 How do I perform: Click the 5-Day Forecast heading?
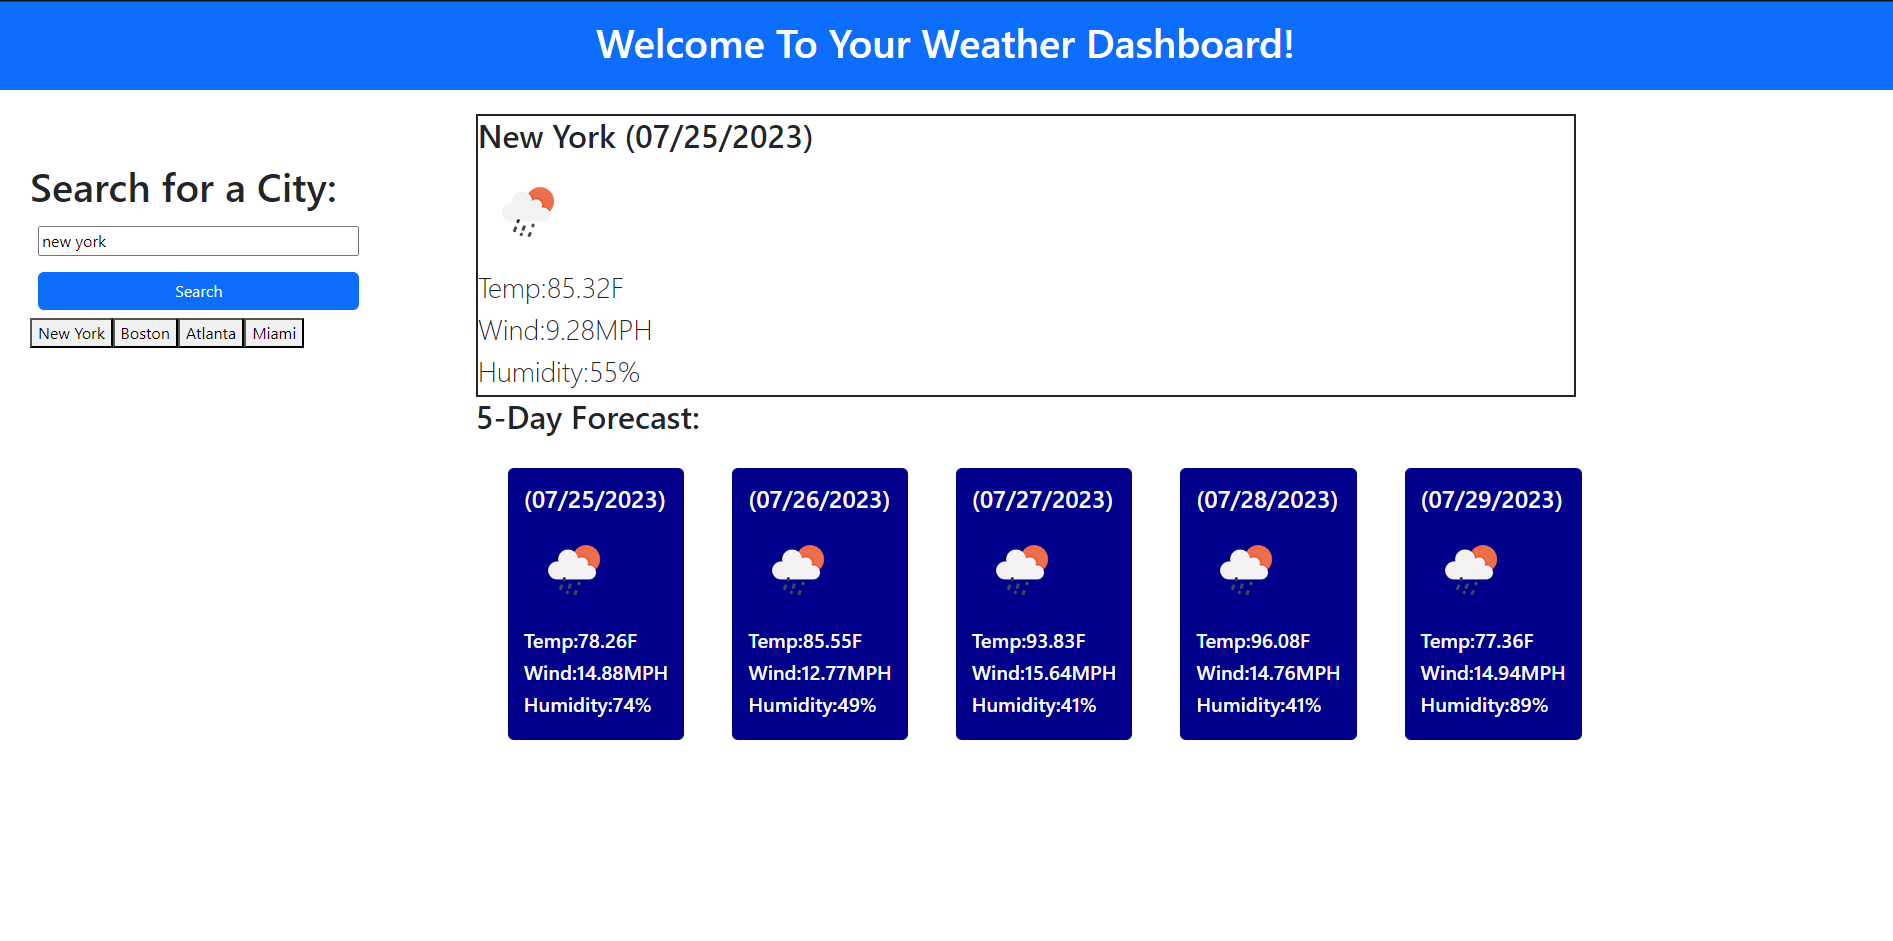click(x=589, y=419)
